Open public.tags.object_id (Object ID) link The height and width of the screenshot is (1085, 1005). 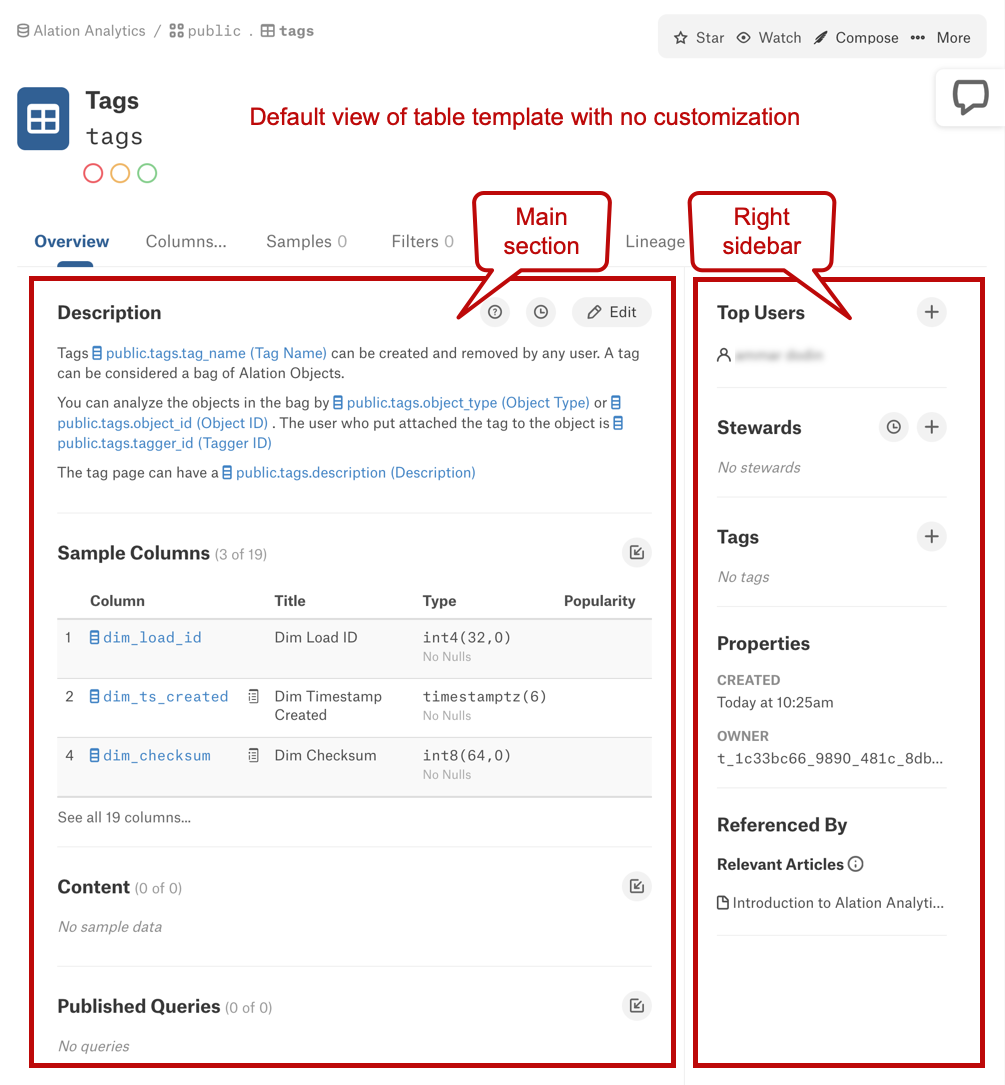click(x=163, y=423)
